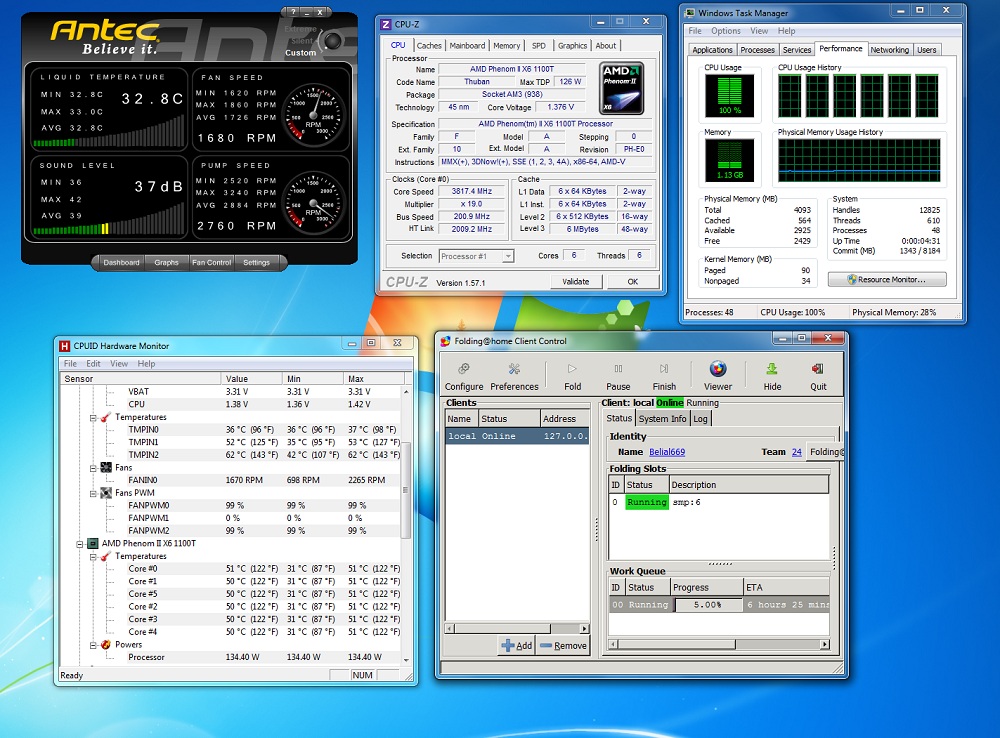Open the Networking tab in Task Manager
The height and width of the screenshot is (738, 1000).
coord(889,50)
